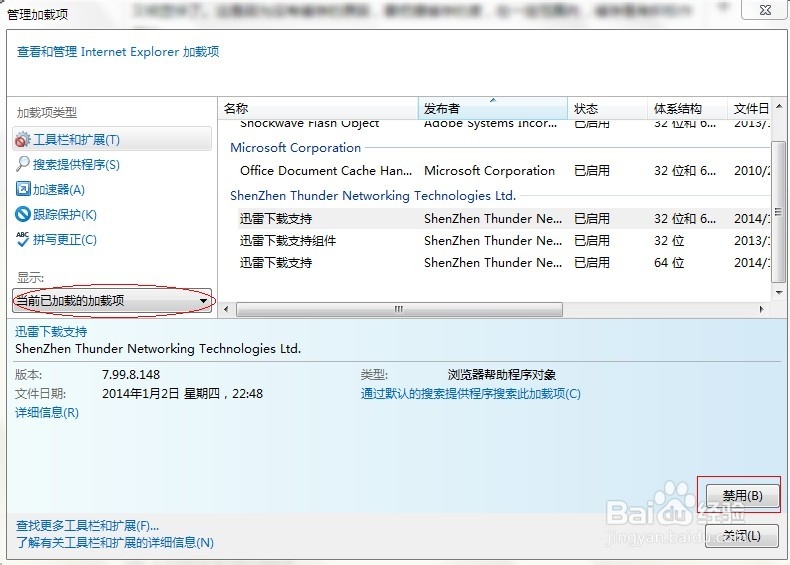Click the vertical scrollbar thumb
This screenshot has width=790, height=565.
[x=779, y=212]
